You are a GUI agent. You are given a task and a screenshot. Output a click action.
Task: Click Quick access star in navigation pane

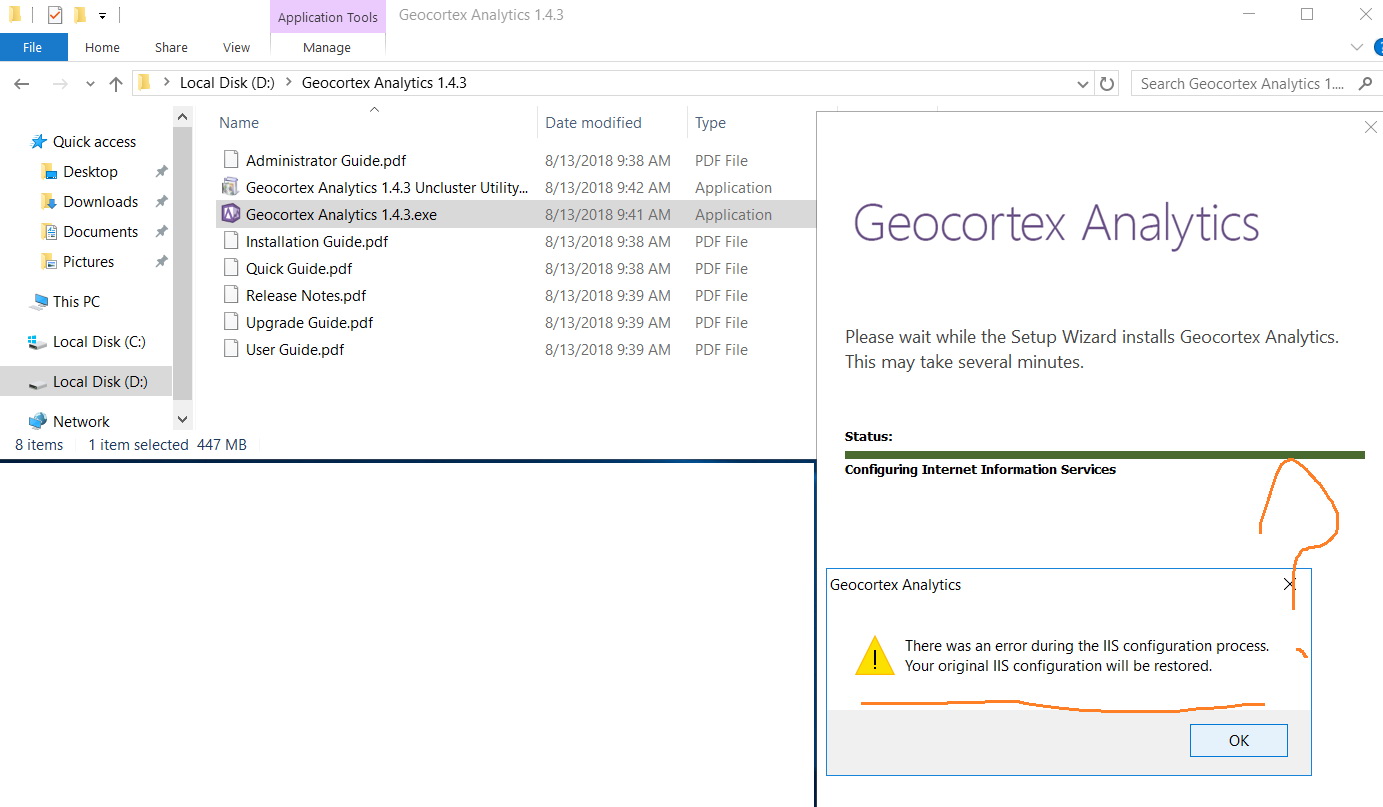coord(39,142)
